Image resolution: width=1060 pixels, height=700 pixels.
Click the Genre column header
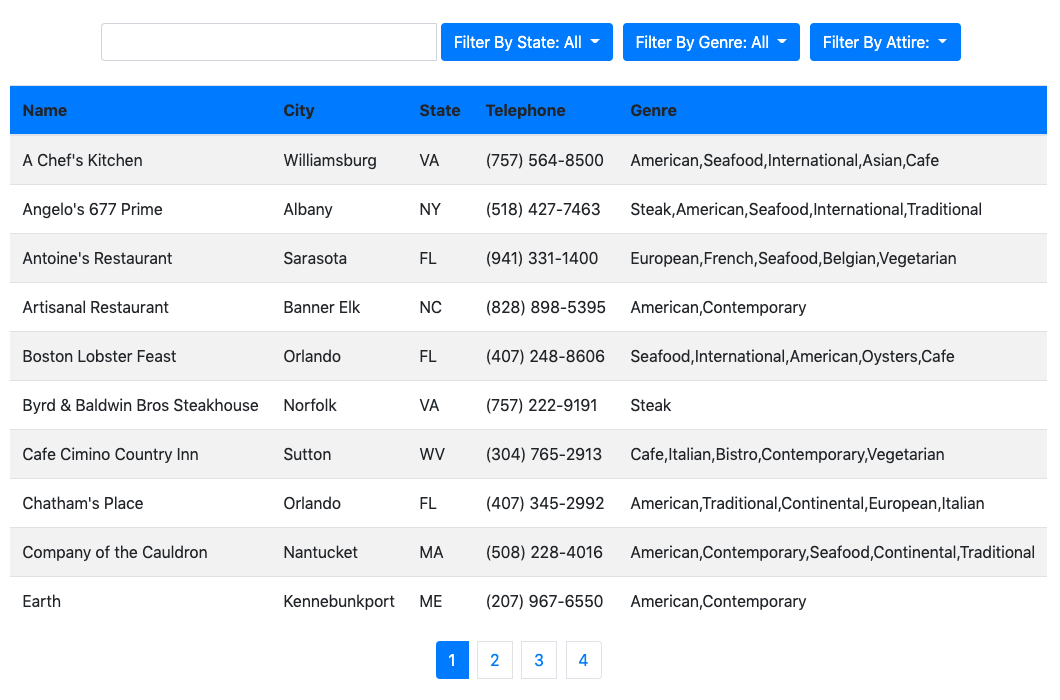[x=653, y=110]
